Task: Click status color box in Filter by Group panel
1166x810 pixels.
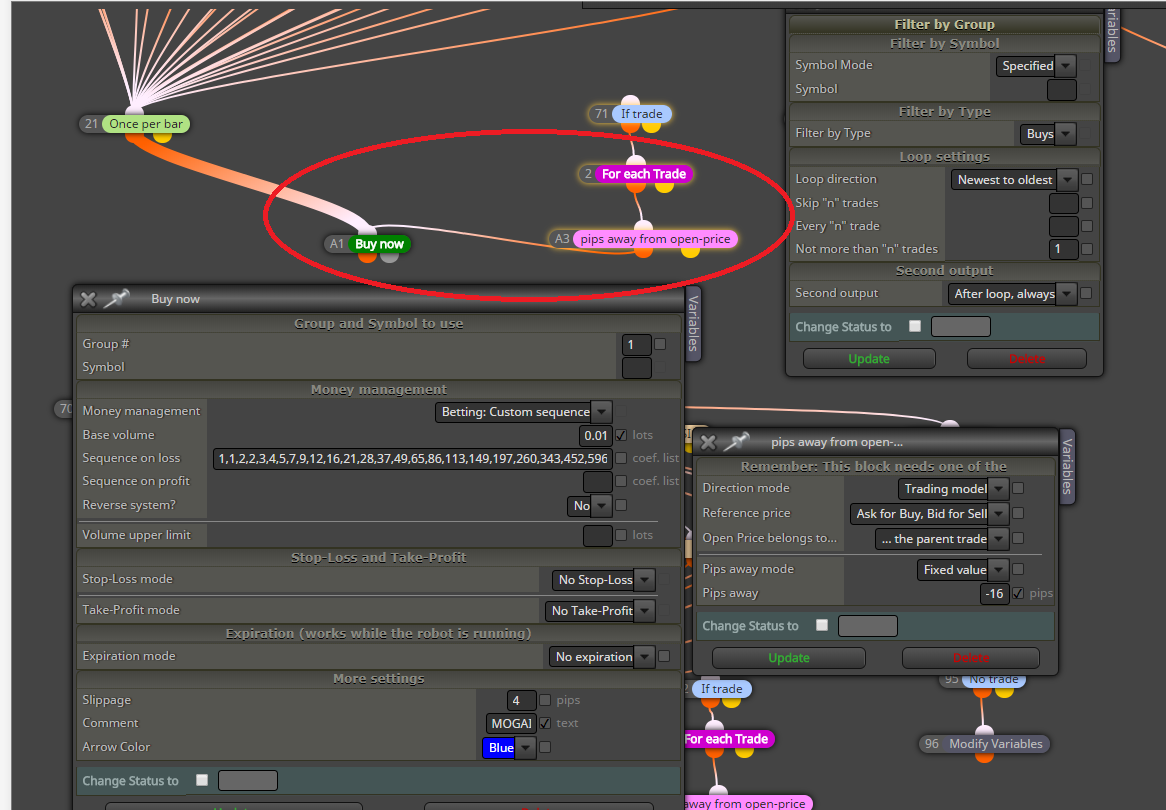Action: (961, 327)
